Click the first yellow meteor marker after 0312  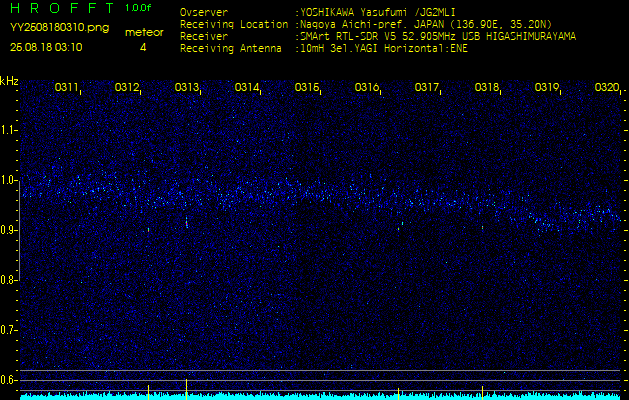click(x=148, y=392)
